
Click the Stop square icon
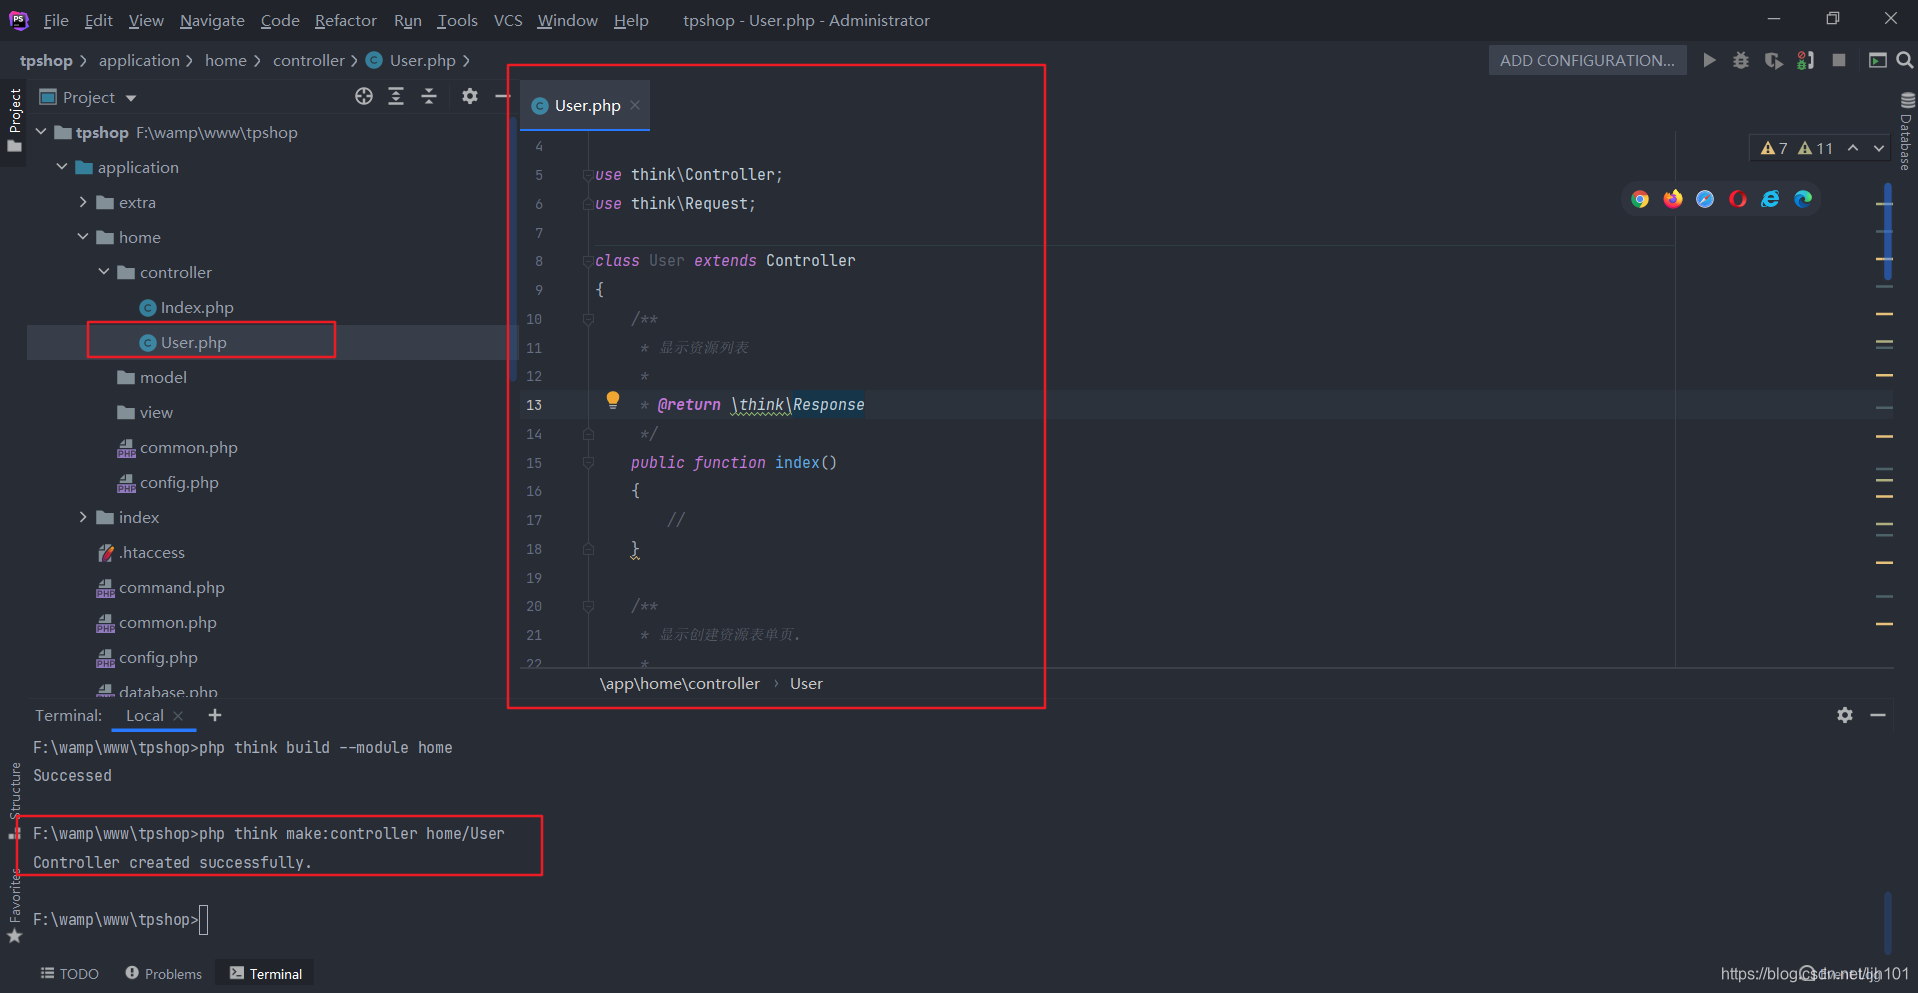pyautogui.click(x=1839, y=60)
